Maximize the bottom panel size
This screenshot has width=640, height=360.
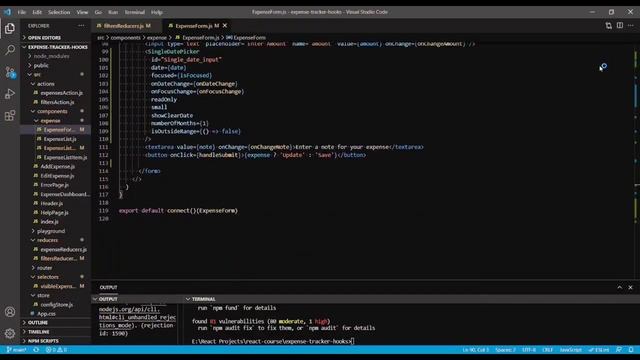point(620,287)
